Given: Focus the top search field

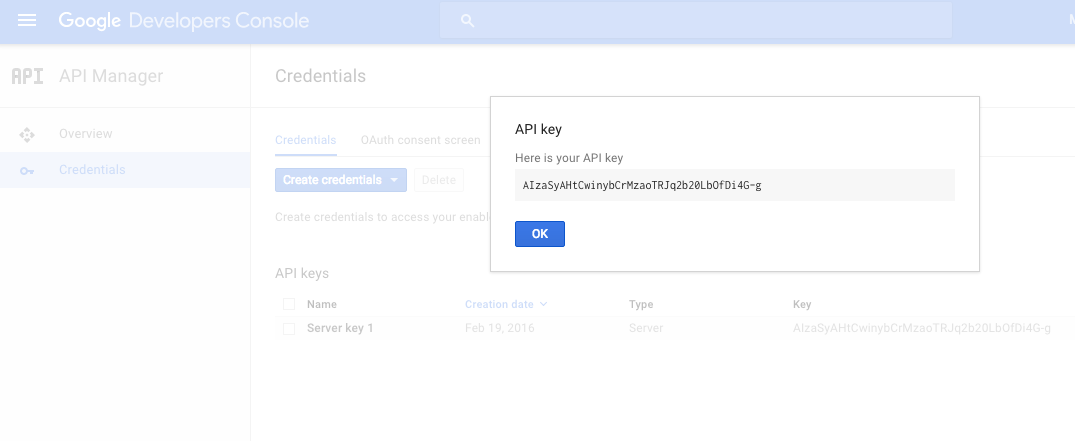Looking at the screenshot, I should coord(696,21).
